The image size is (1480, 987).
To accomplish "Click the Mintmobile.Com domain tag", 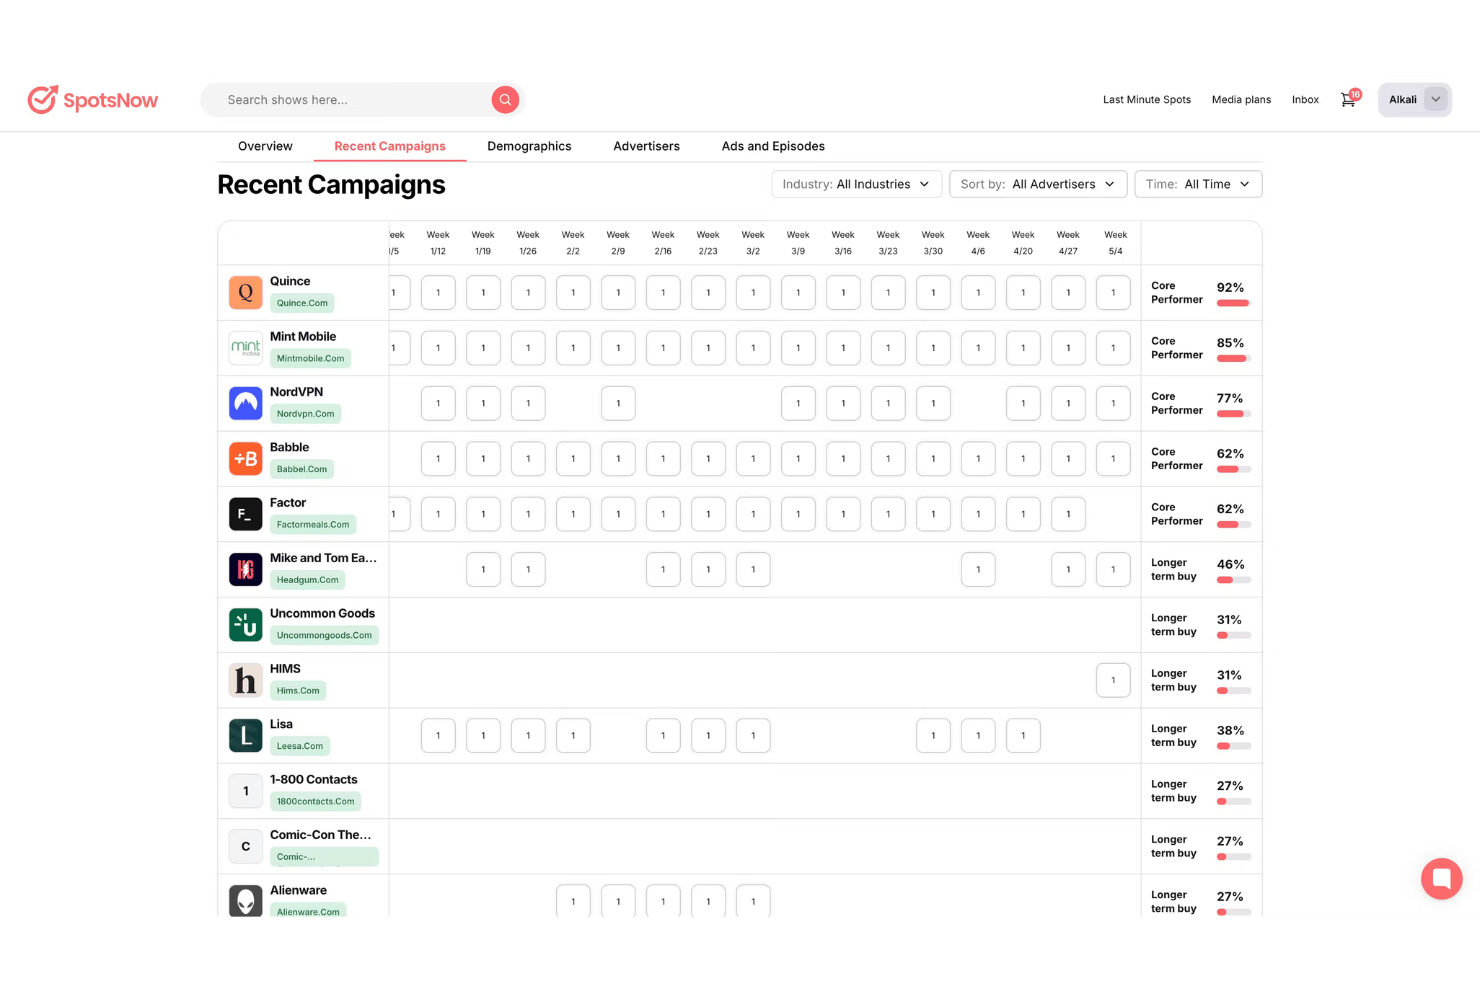I will click(310, 358).
